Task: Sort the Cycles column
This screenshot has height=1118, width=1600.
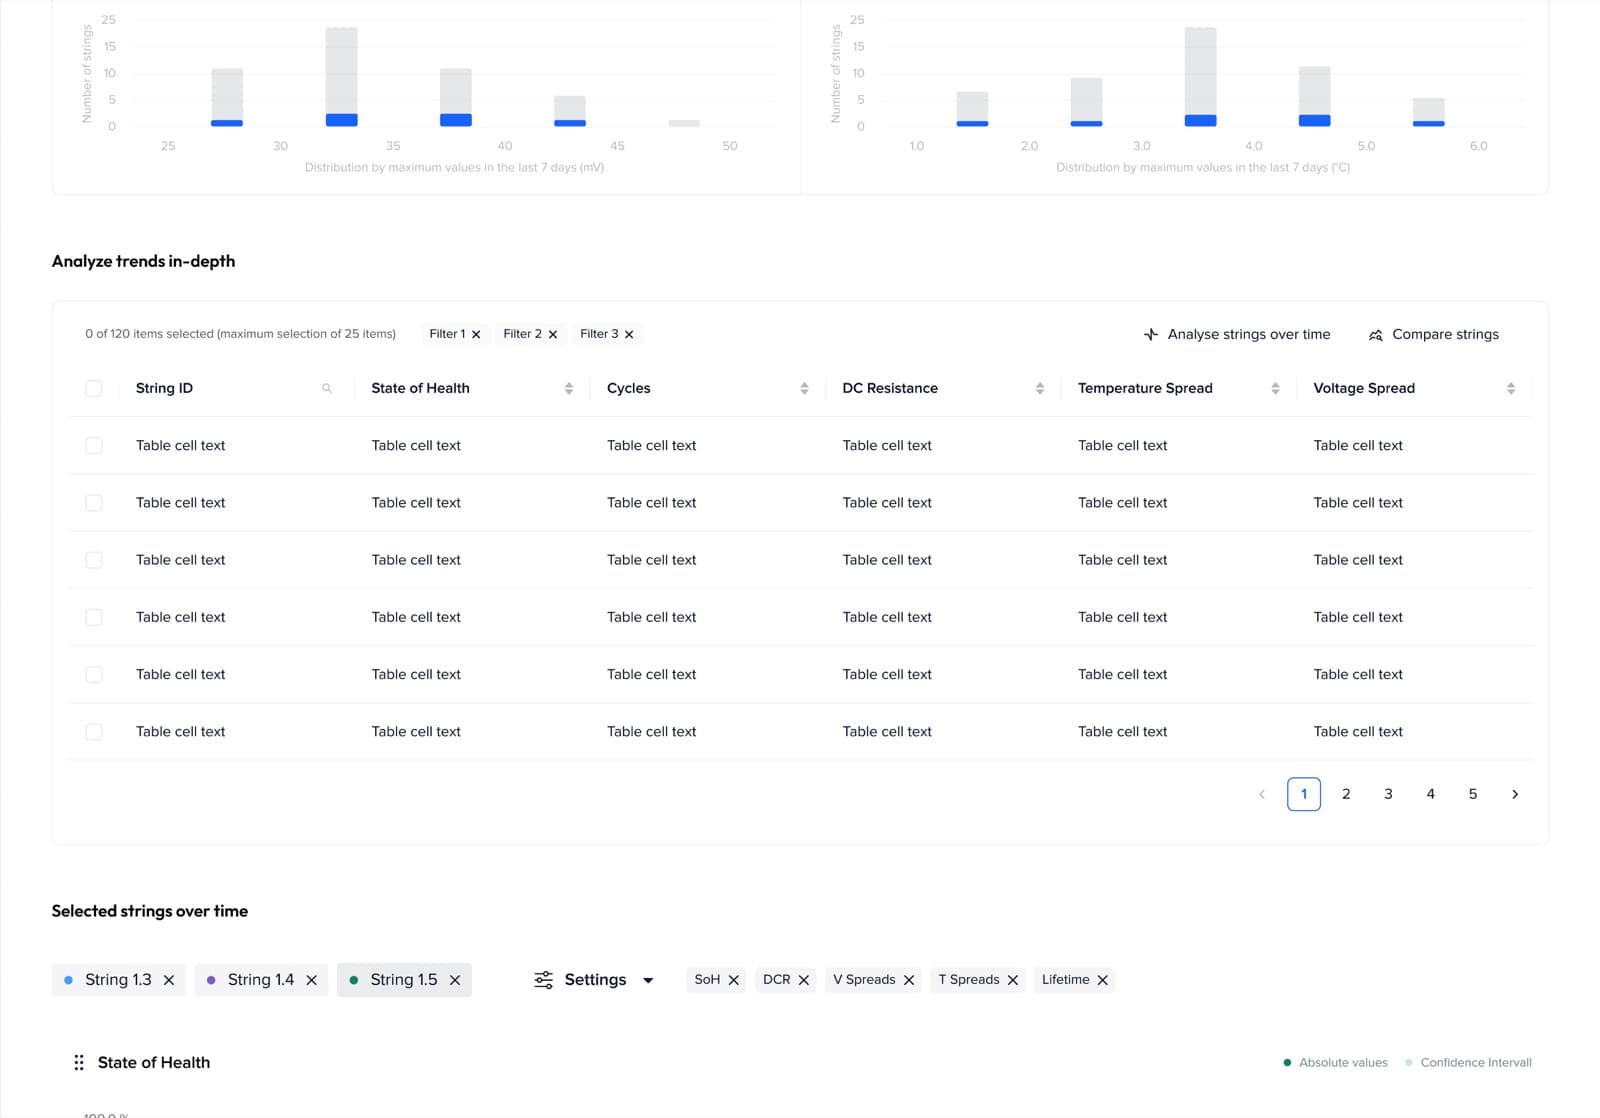Action: [804, 388]
